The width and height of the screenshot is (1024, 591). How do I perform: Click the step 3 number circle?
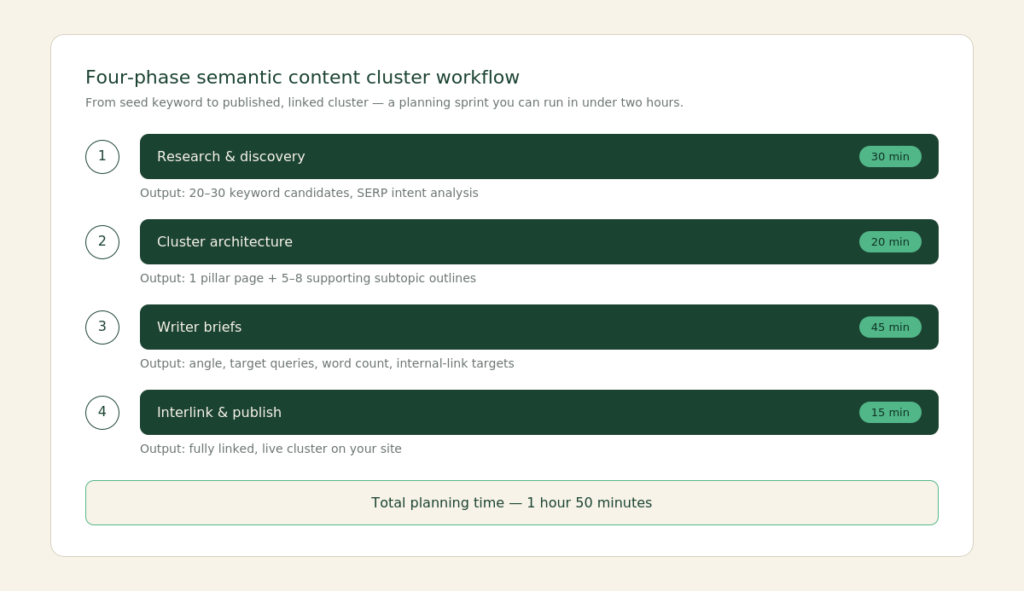coord(103,327)
